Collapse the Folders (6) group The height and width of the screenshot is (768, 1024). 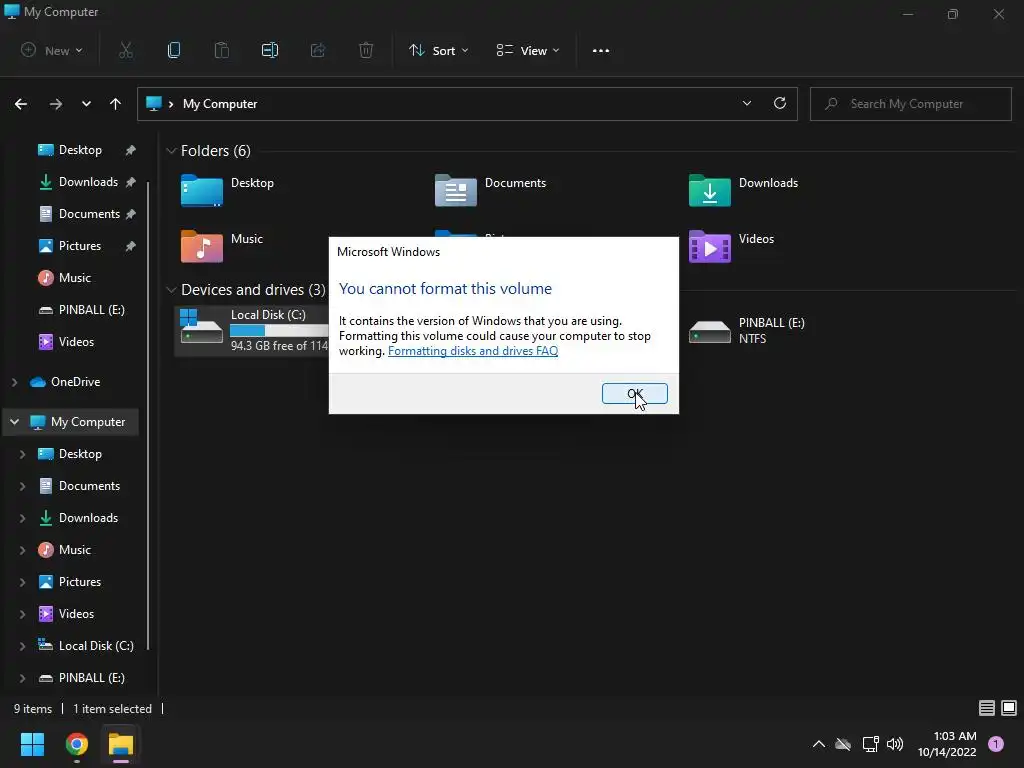tap(171, 151)
